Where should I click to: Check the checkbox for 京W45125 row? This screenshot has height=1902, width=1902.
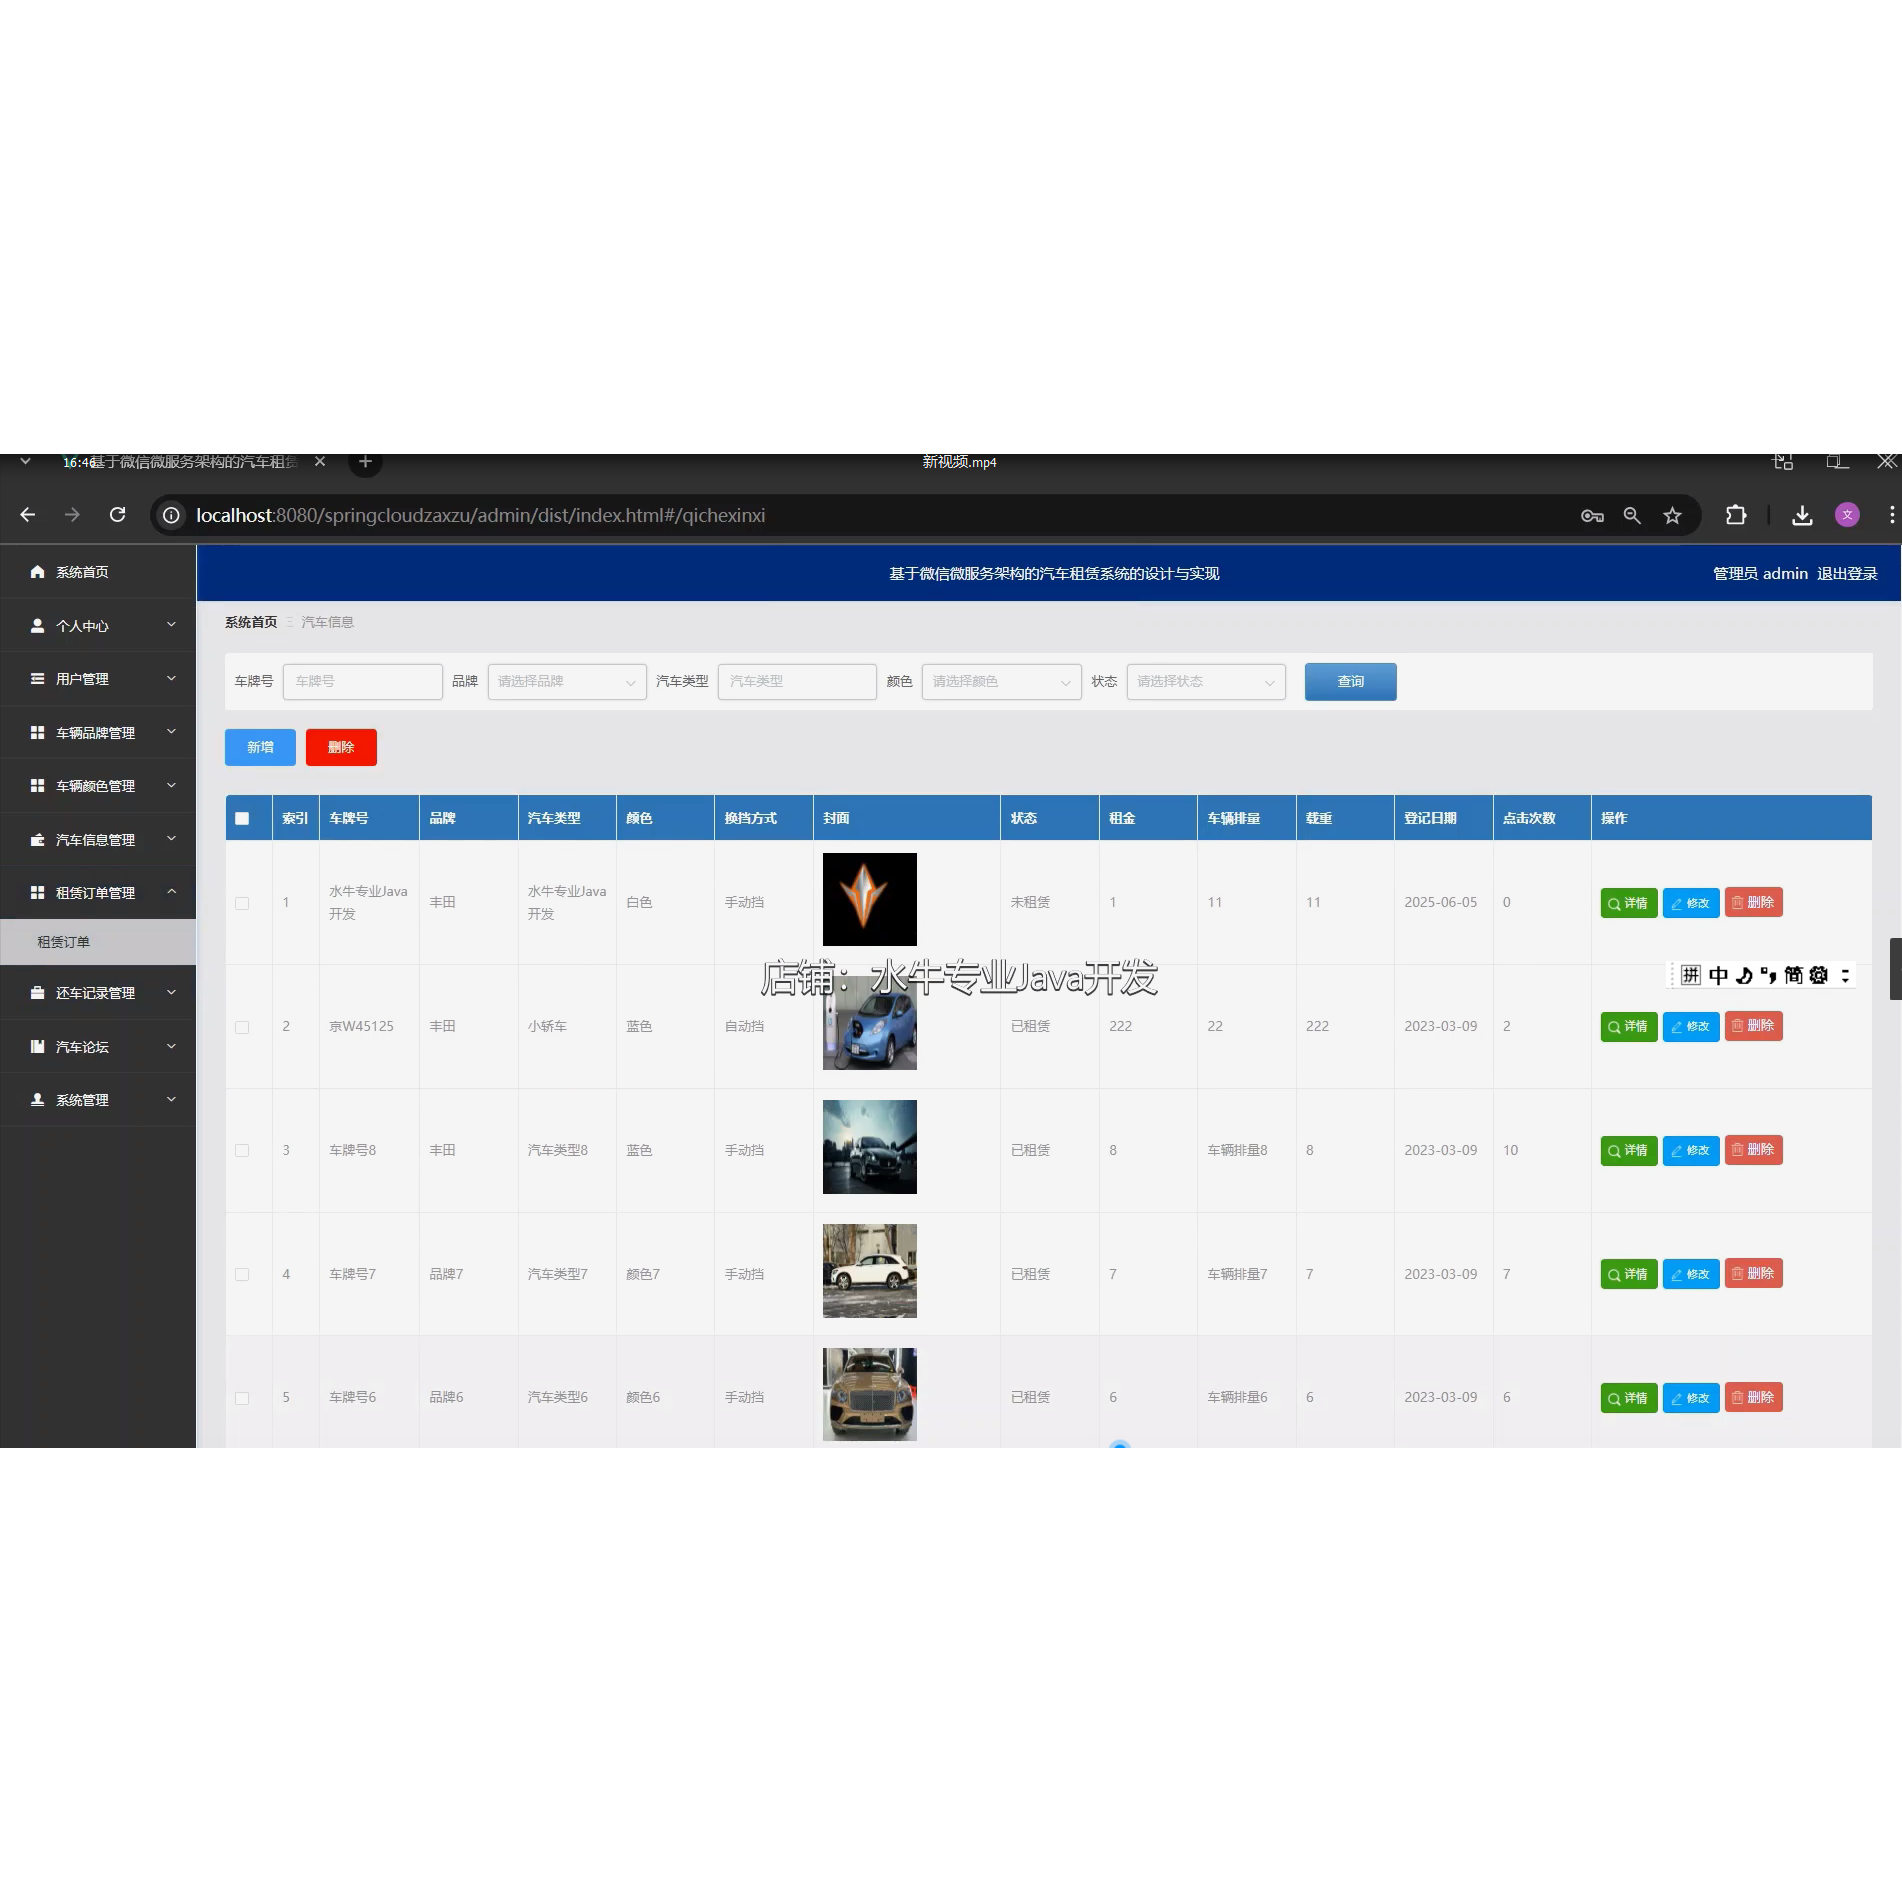coord(242,1027)
